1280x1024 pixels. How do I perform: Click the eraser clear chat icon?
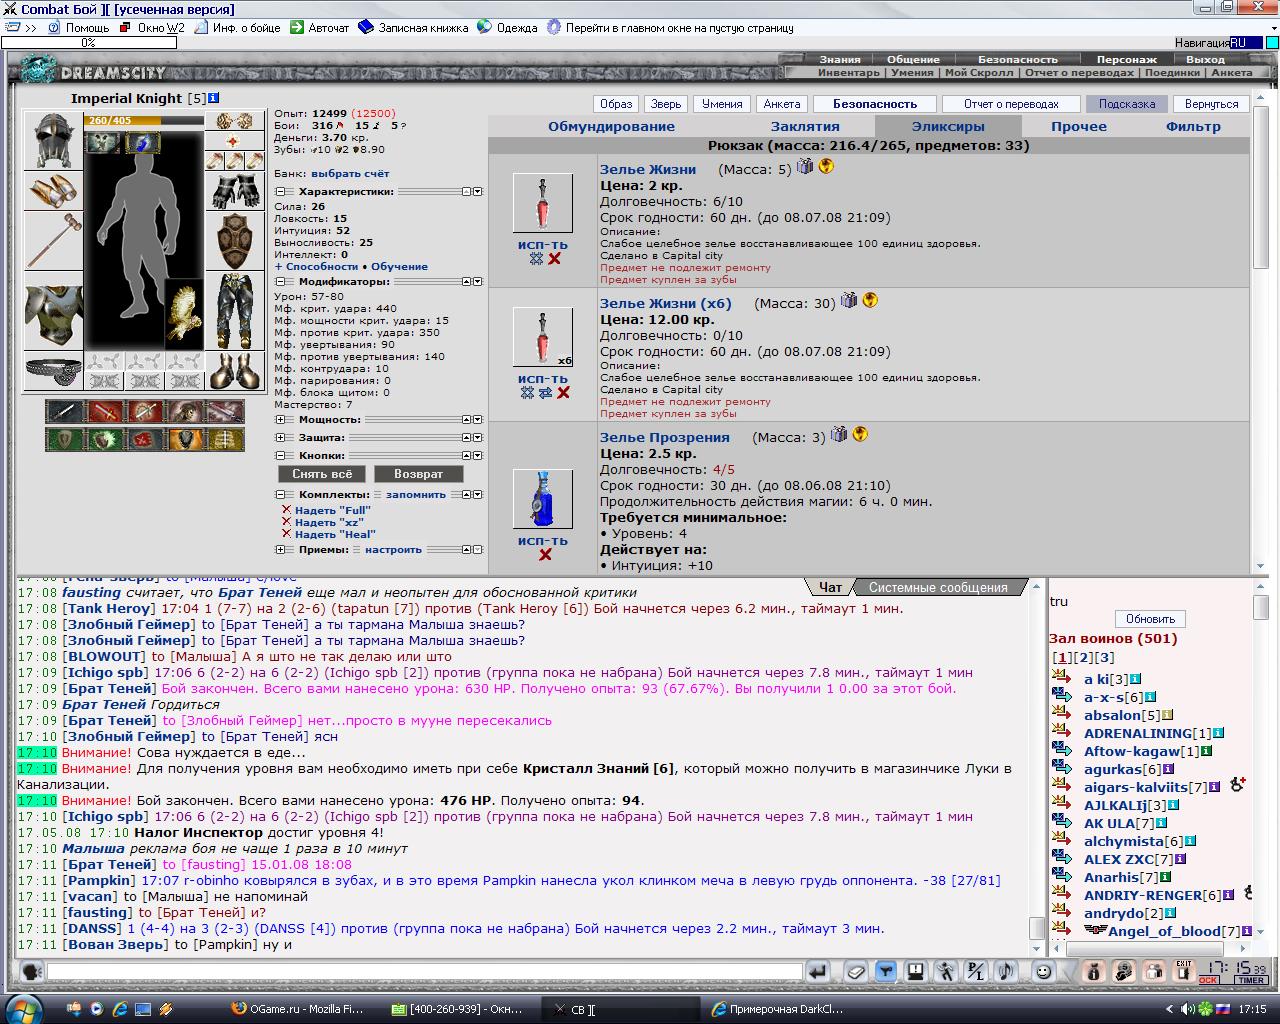coord(855,971)
